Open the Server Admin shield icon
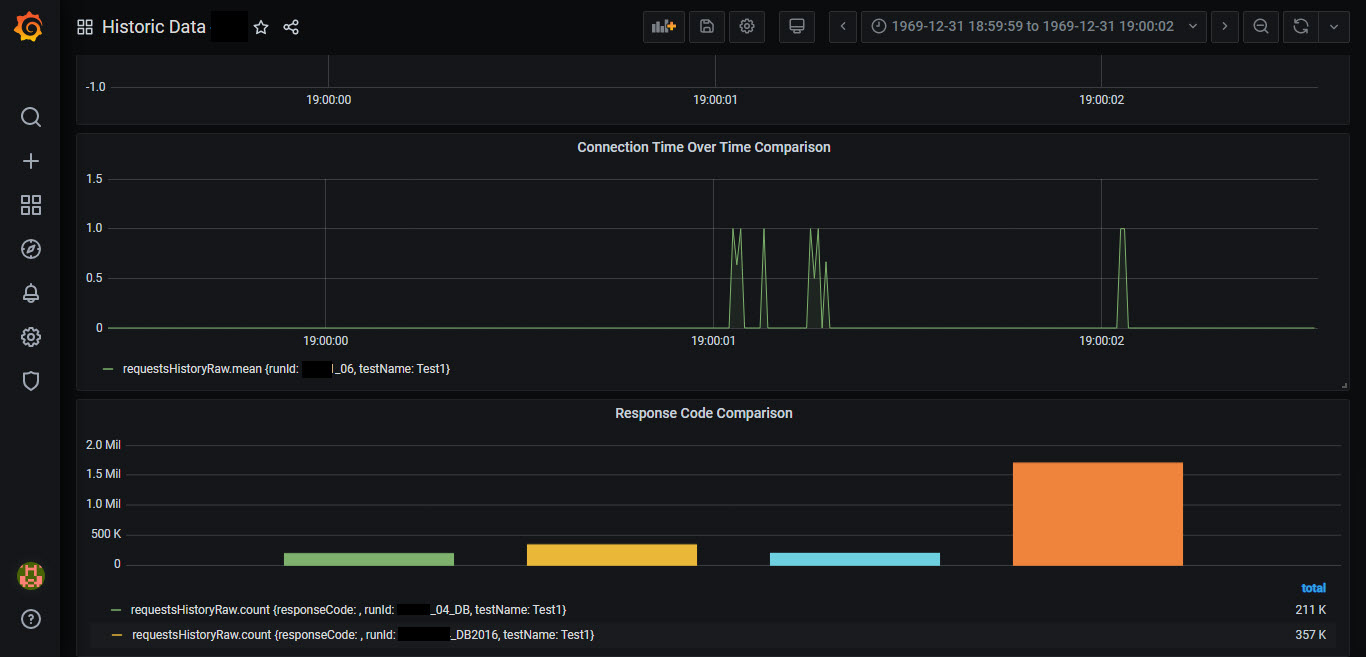The width and height of the screenshot is (1366, 657). point(31,381)
